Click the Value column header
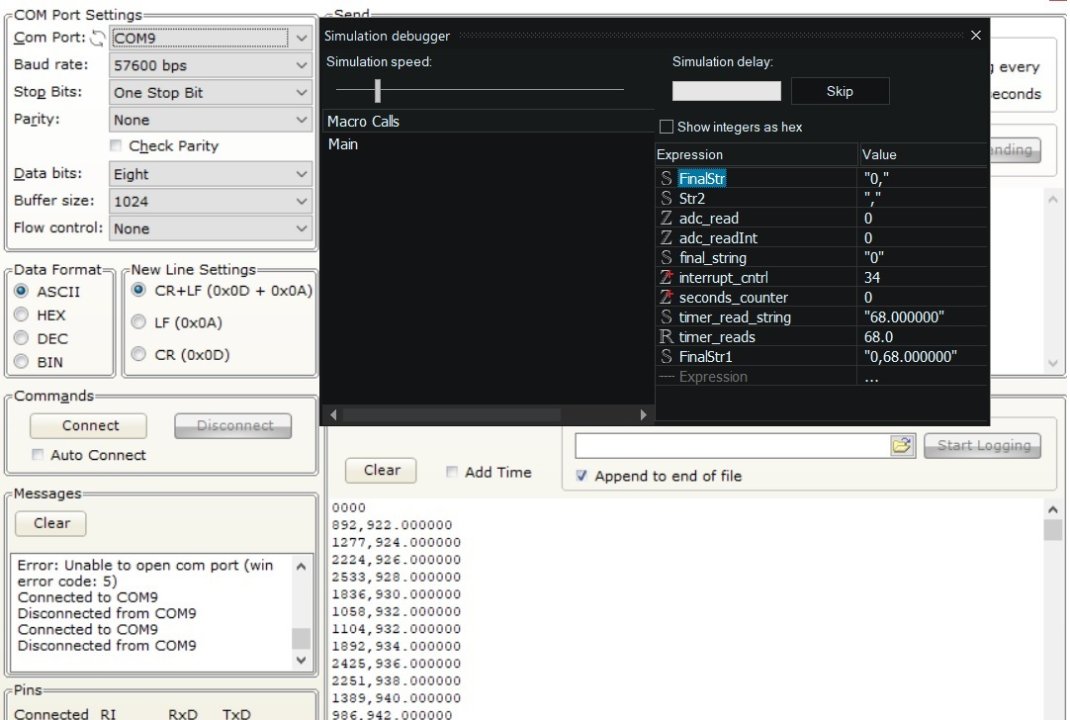 (923, 154)
